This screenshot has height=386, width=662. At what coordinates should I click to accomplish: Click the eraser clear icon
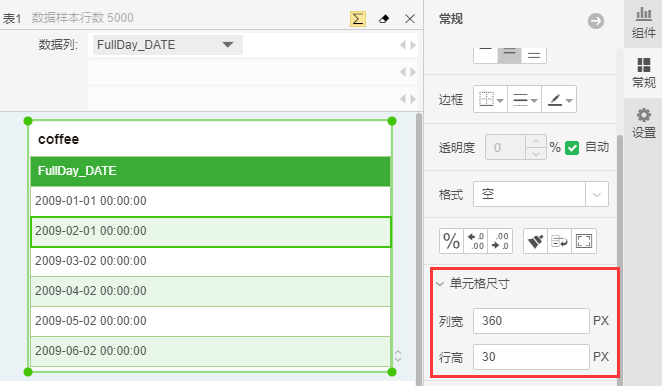tap(384, 19)
